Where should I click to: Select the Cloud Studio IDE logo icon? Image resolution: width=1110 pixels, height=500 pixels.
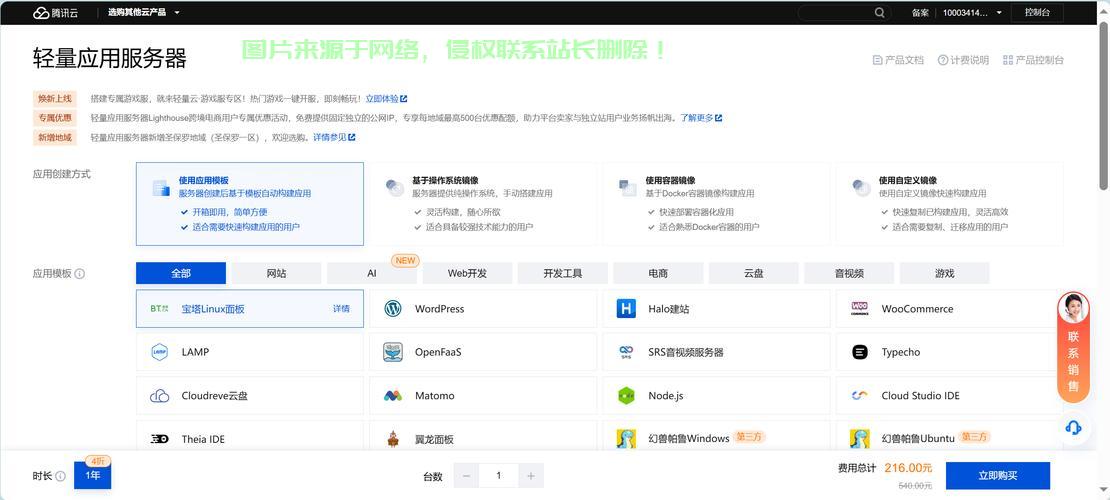tap(859, 396)
